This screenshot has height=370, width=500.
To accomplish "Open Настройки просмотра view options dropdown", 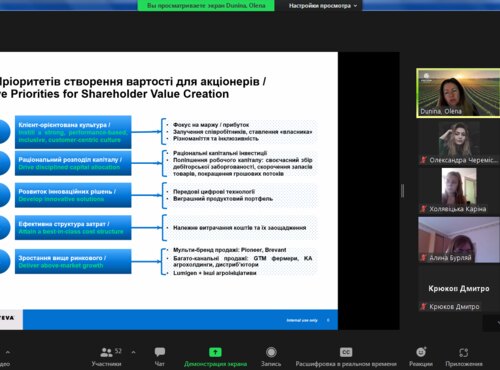I will [323, 6].
